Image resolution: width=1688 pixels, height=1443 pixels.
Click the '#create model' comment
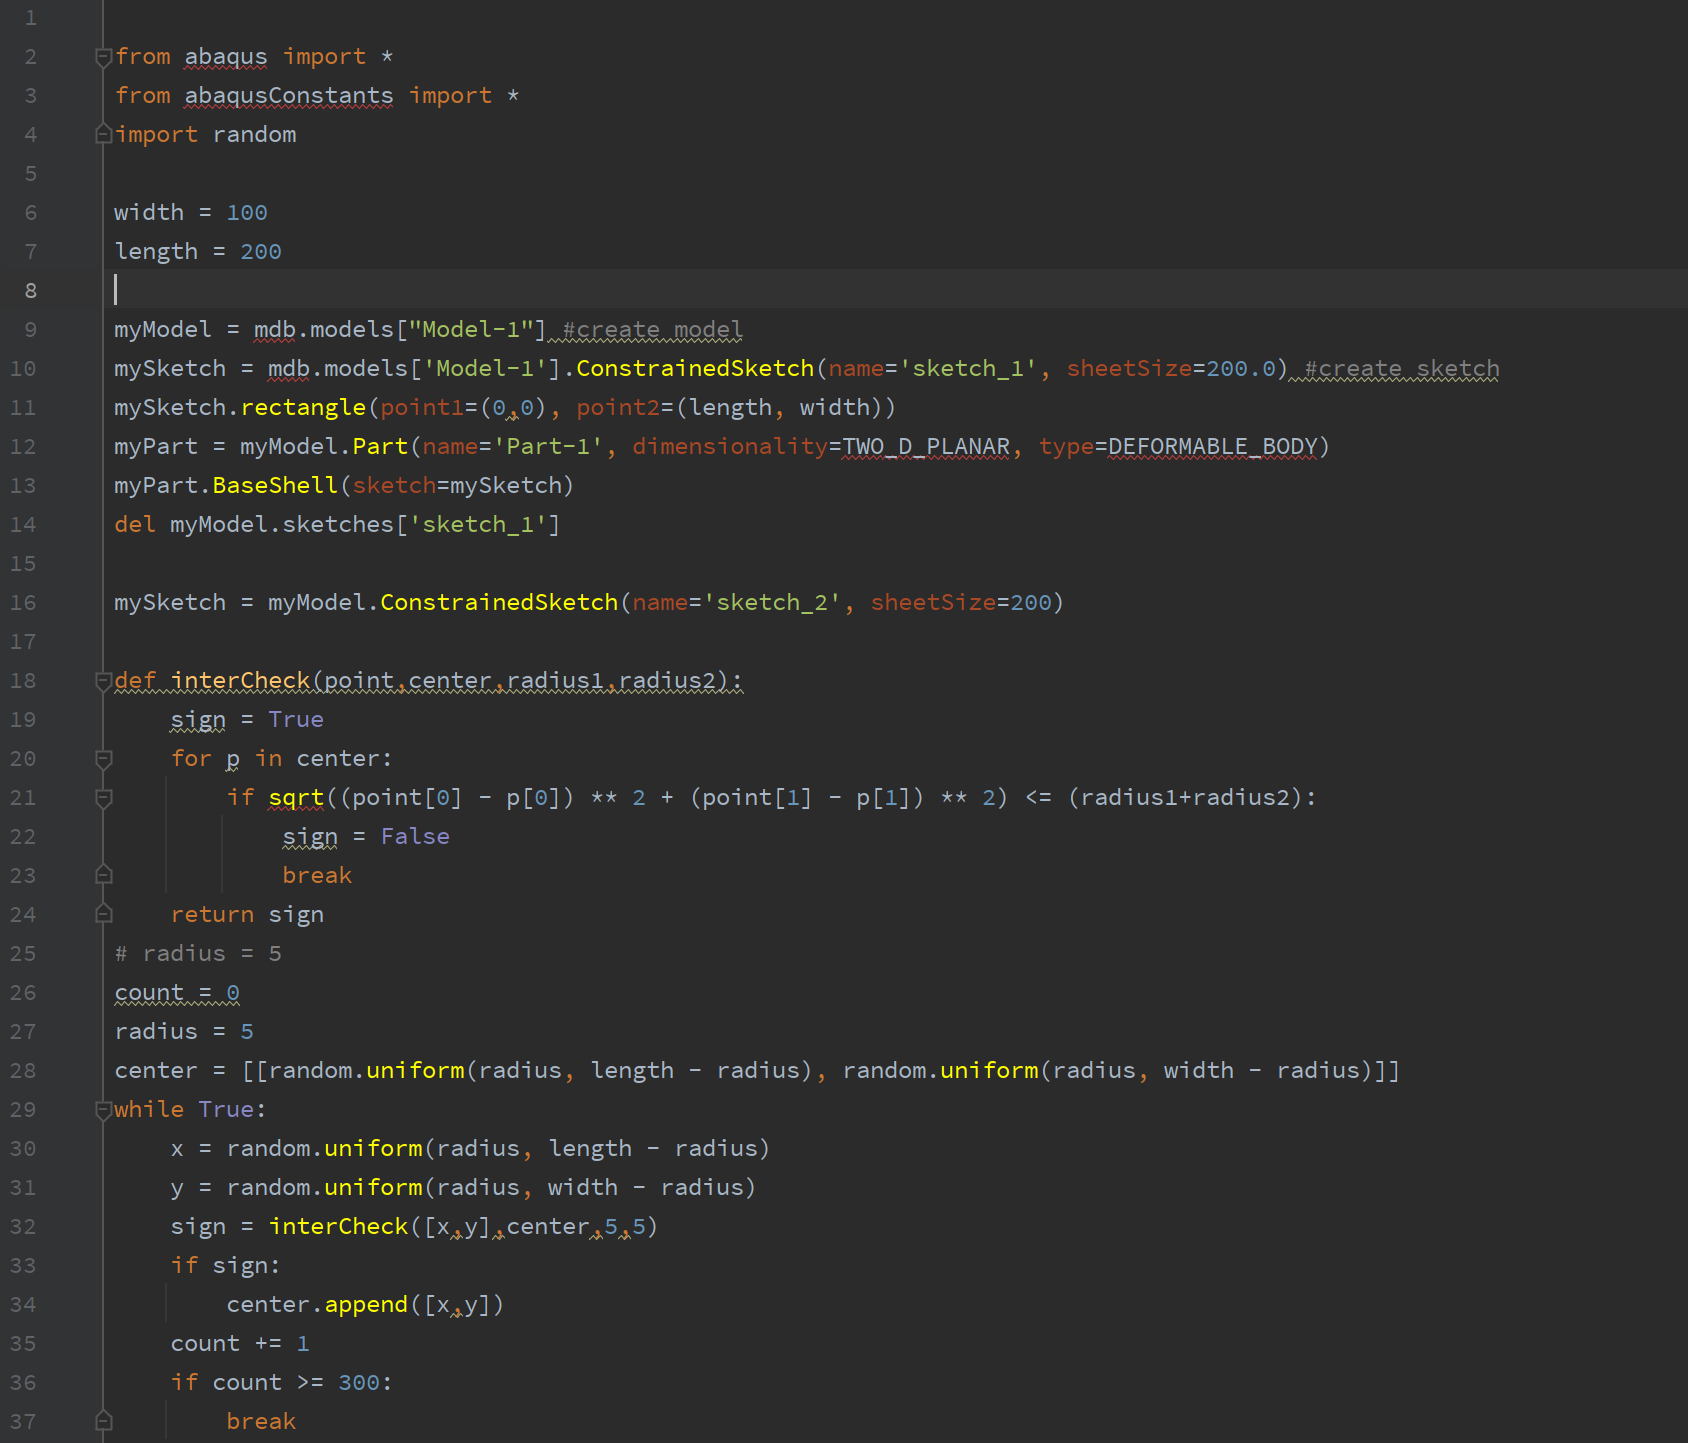click(653, 329)
